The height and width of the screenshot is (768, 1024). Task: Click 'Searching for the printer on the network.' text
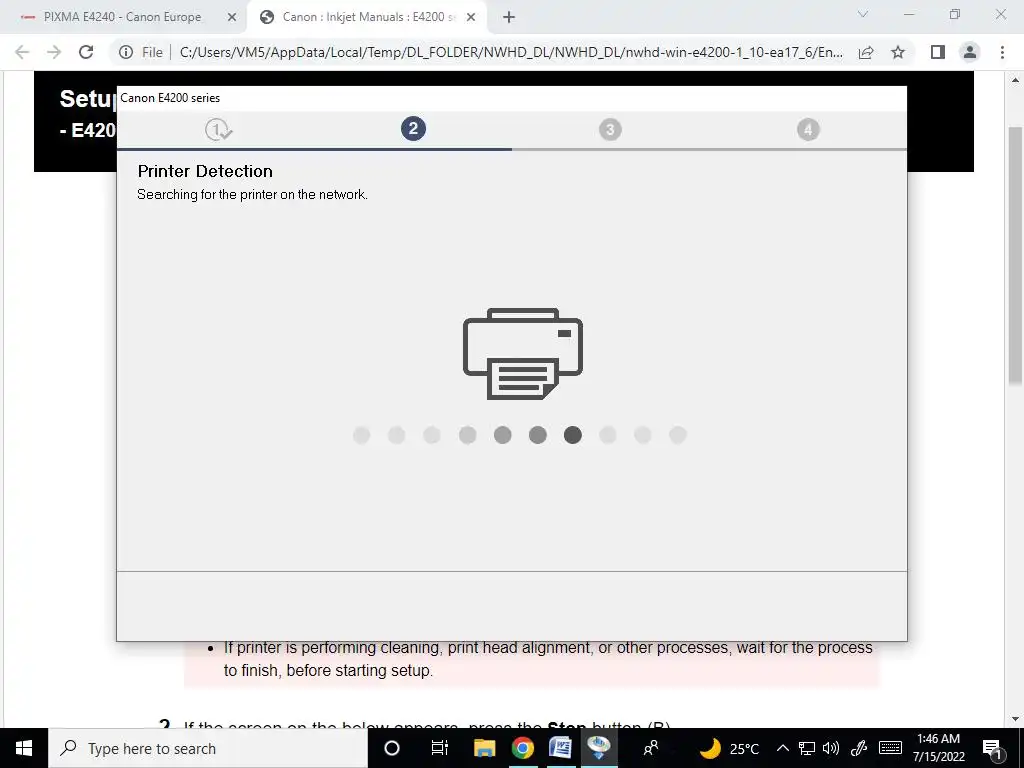coord(252,195)
